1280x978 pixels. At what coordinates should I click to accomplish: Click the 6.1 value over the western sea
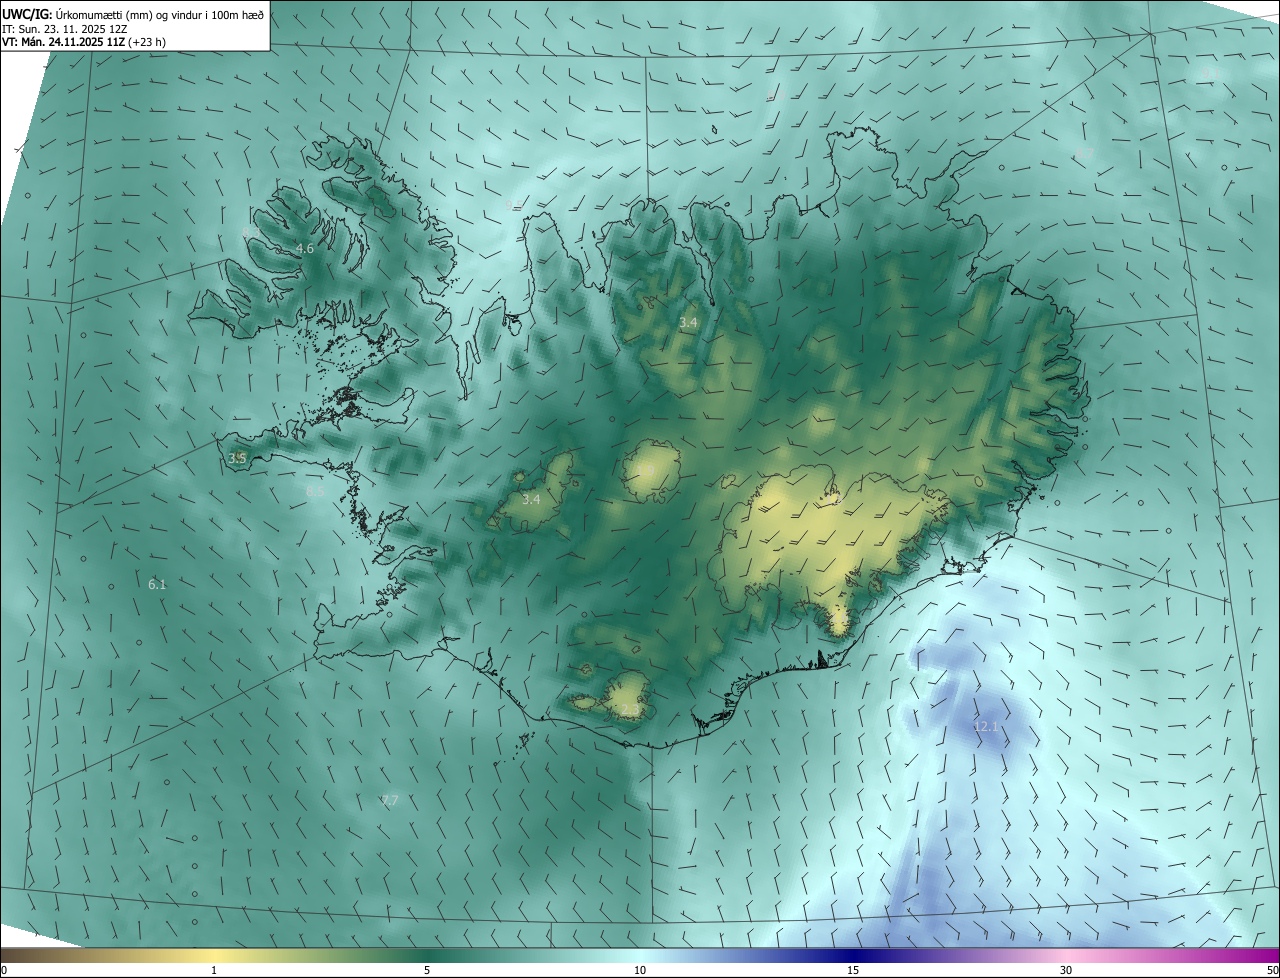(157, 584)
